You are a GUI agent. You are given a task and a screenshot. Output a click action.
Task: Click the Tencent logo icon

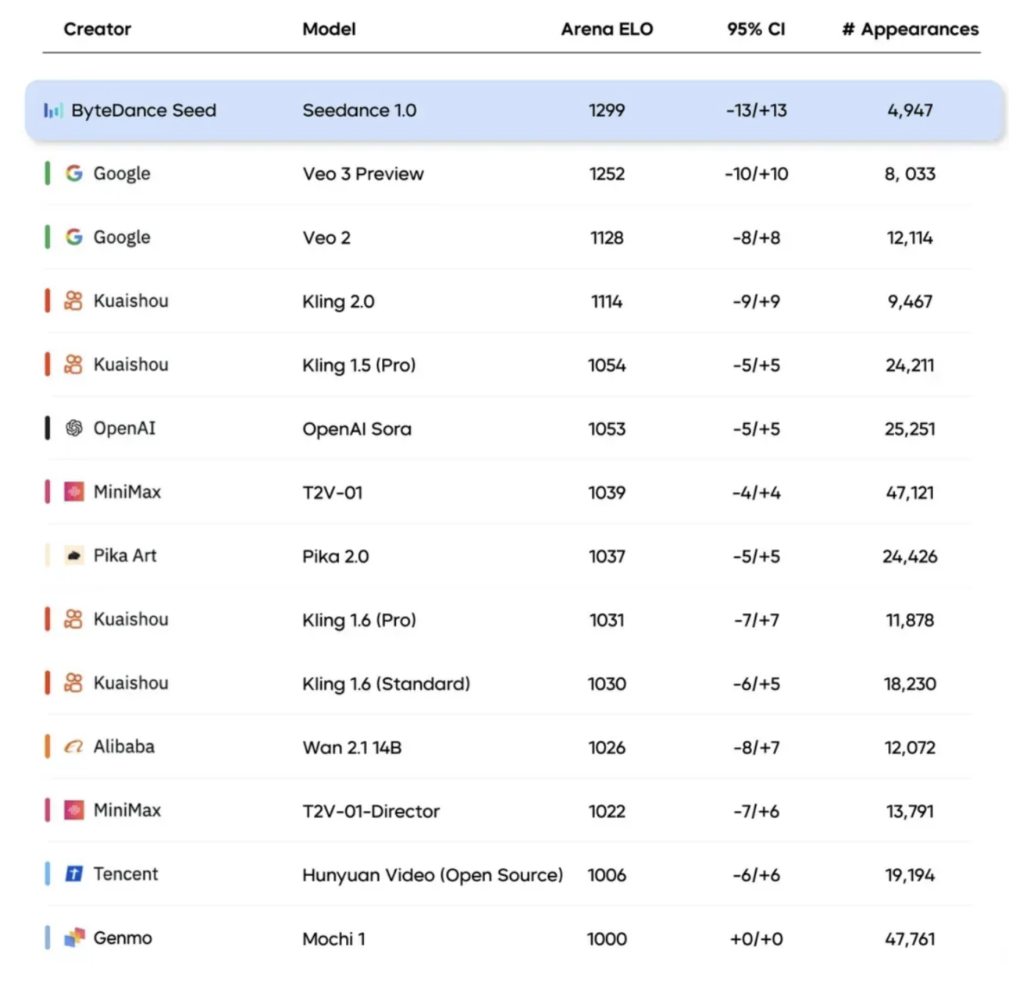(74, 873)
